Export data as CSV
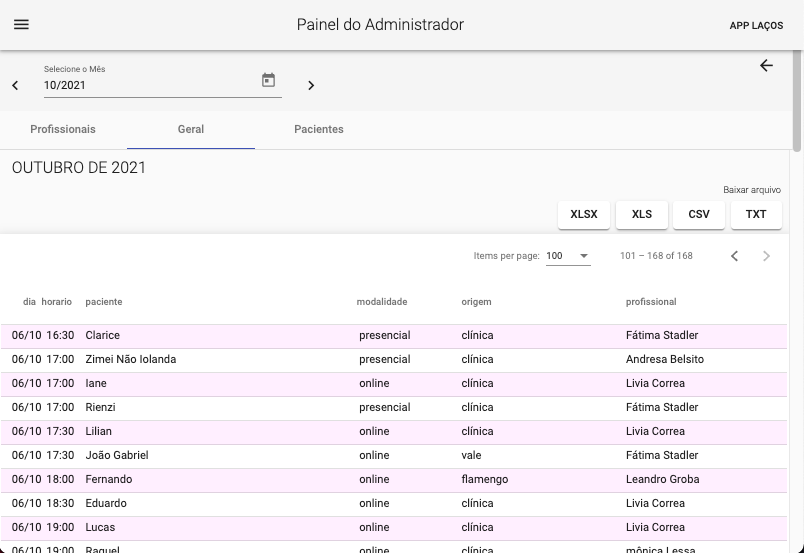 click(699, 214)
